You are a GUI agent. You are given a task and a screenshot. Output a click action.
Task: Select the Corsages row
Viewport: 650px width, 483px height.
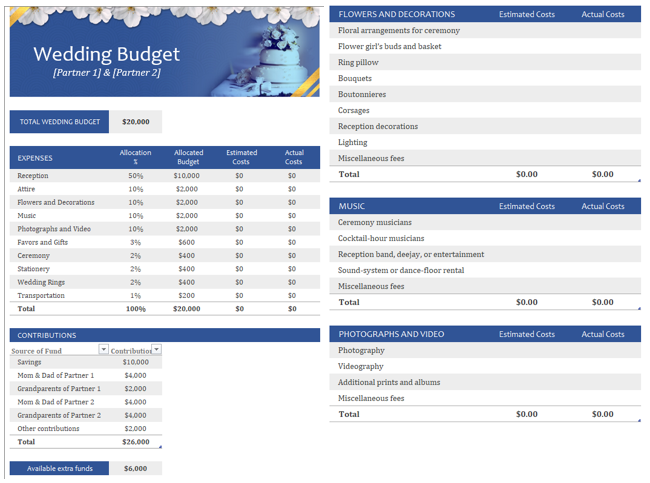point(485,110)
